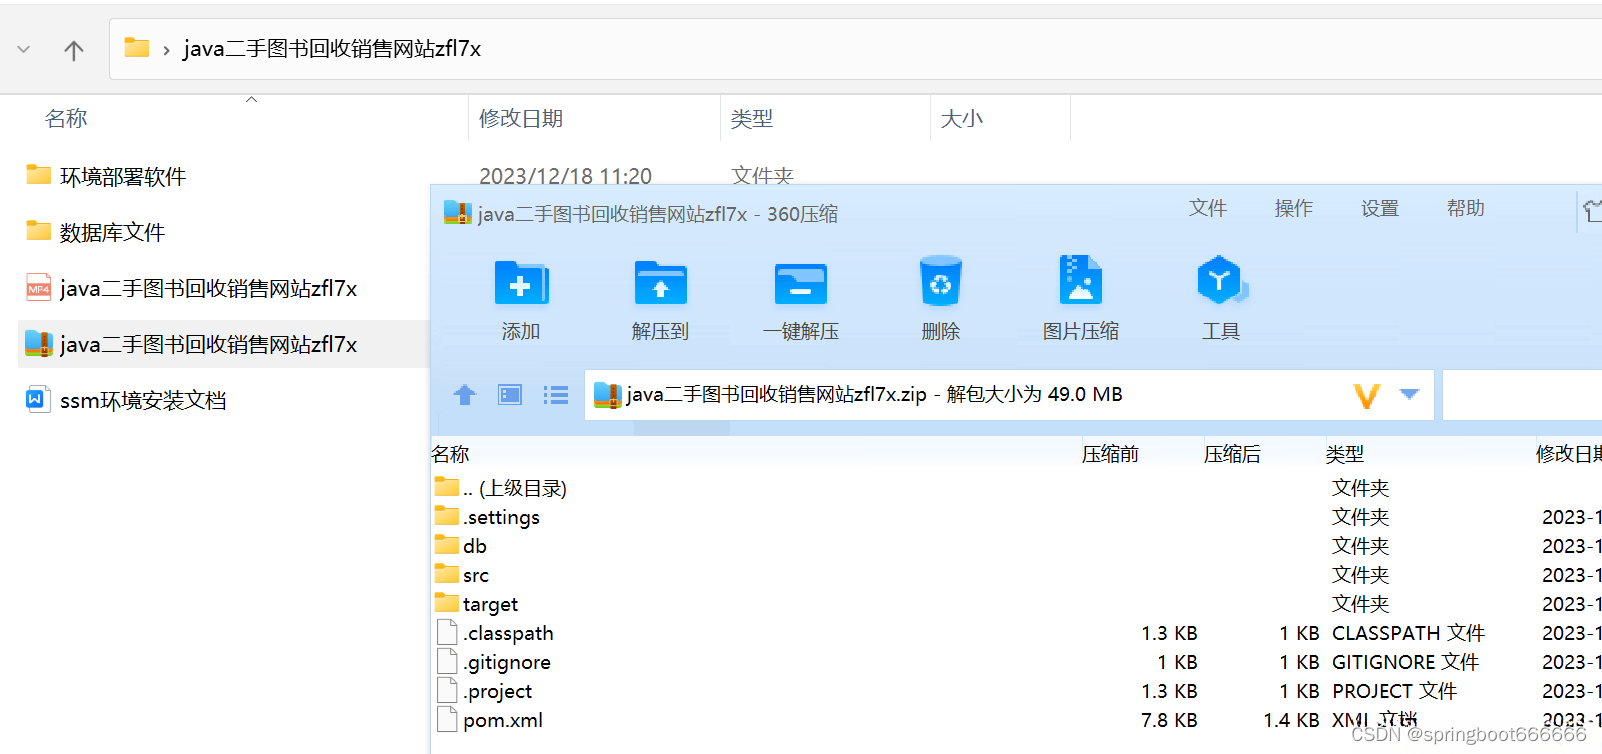Screen dimensions: 1602x754
Task: Click the PROJECT 文件 type cell
Action: coord(1394,691)
